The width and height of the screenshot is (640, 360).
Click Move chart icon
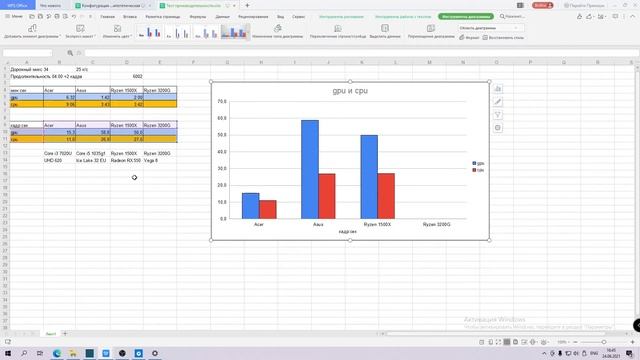pos(431,28)
